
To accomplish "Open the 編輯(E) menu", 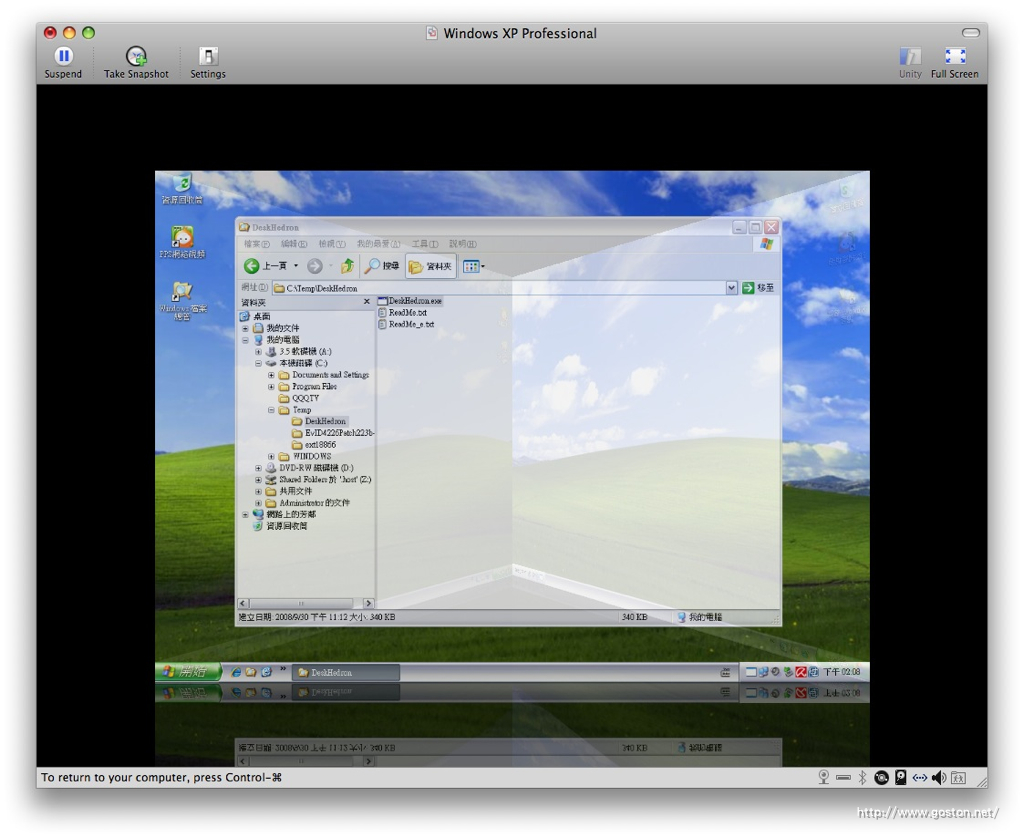I will [x=293, y=244].
